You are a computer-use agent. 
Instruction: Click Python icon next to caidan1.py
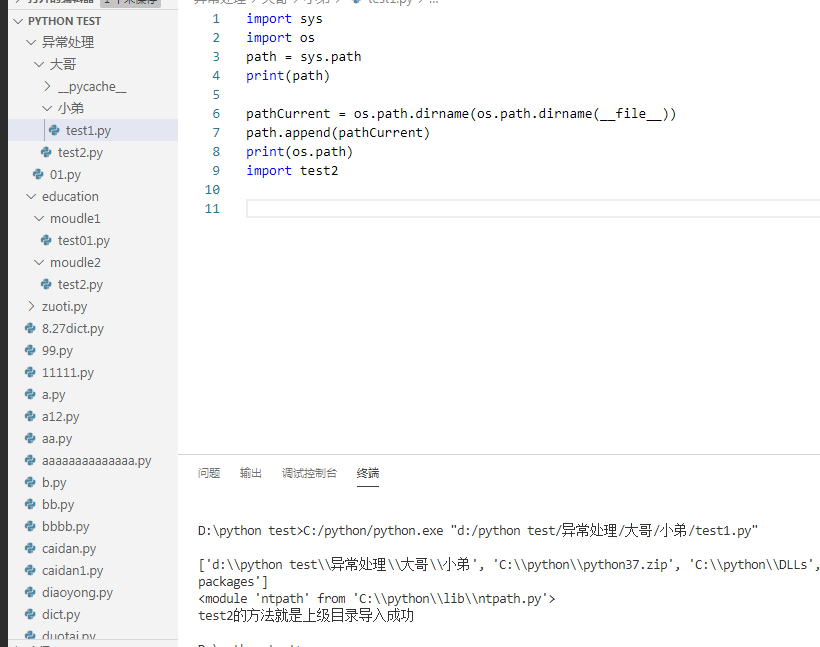[30, 570]
